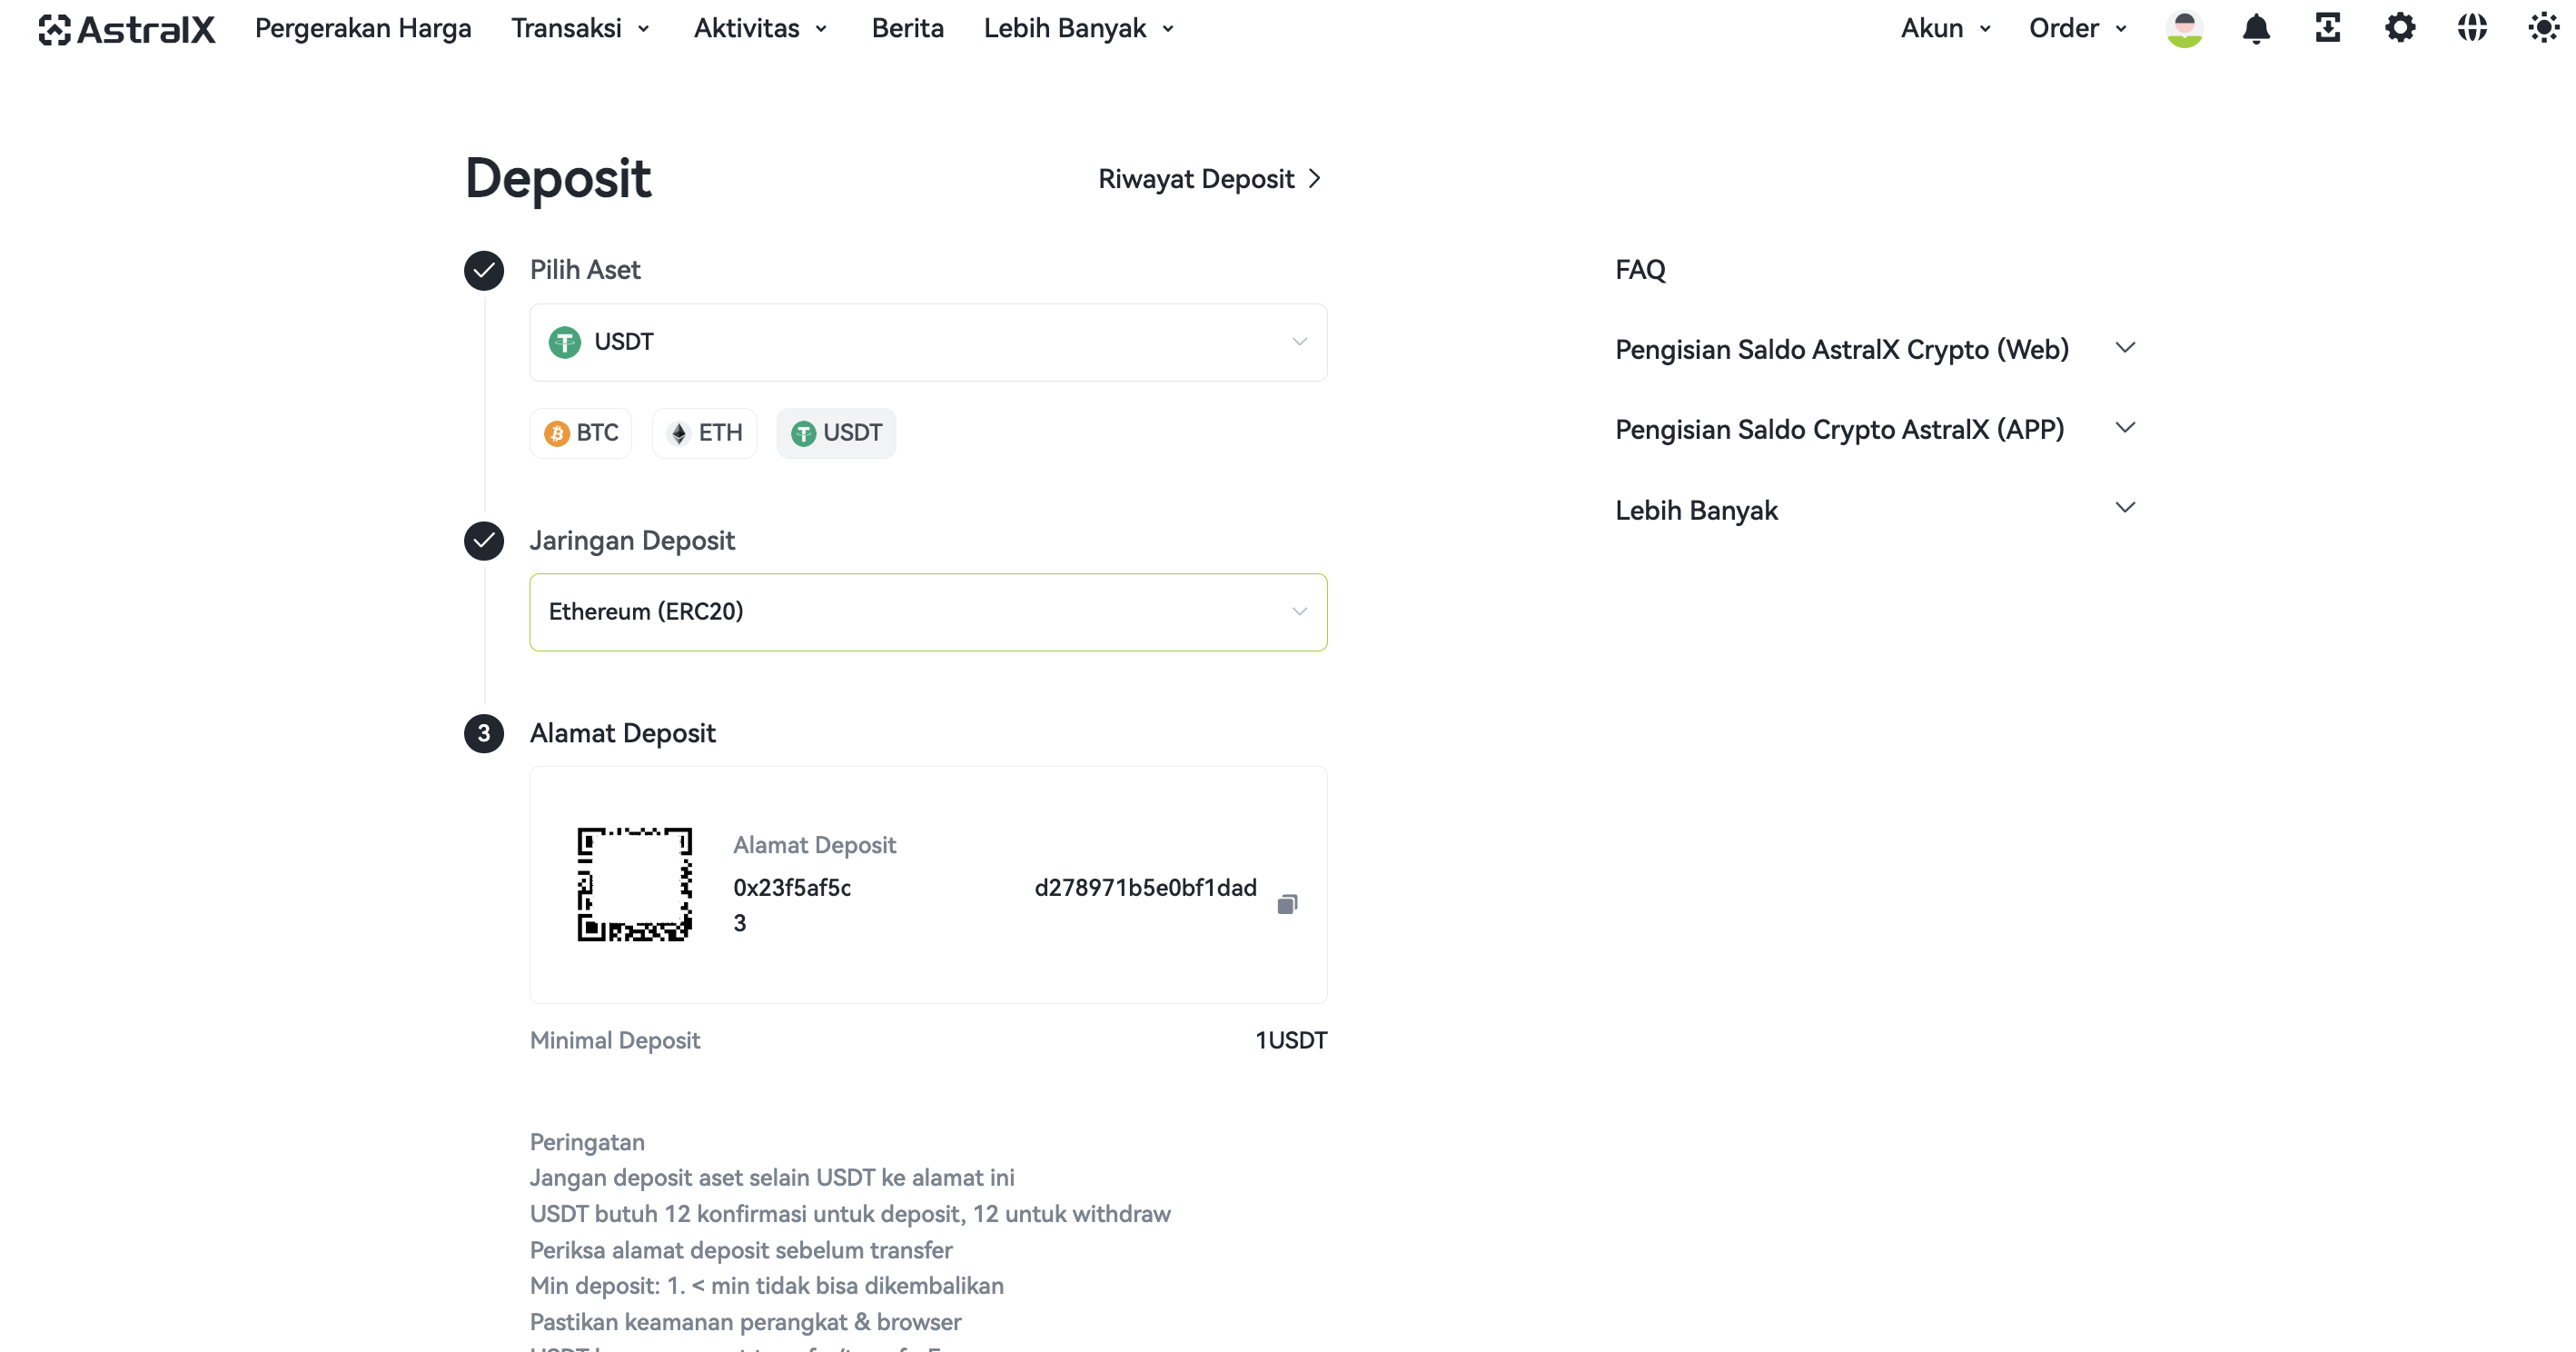Select the USDT quick asset chip
Screen dimensions: 2576x1352
[x=836, y=433]
